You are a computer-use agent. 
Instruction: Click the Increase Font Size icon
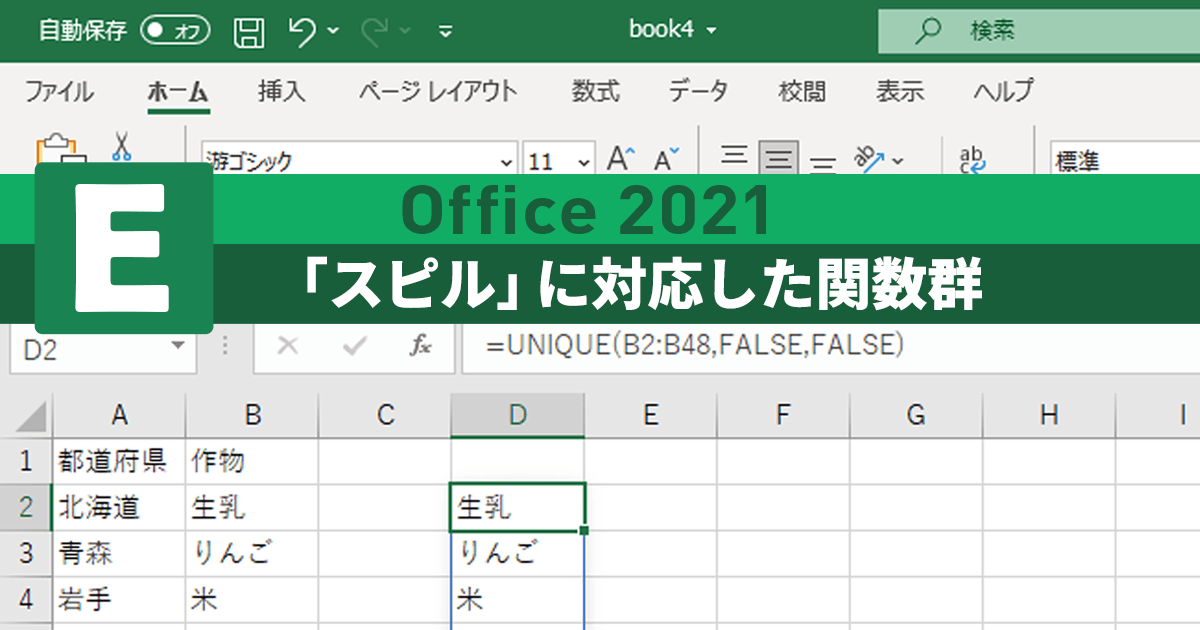621,159
